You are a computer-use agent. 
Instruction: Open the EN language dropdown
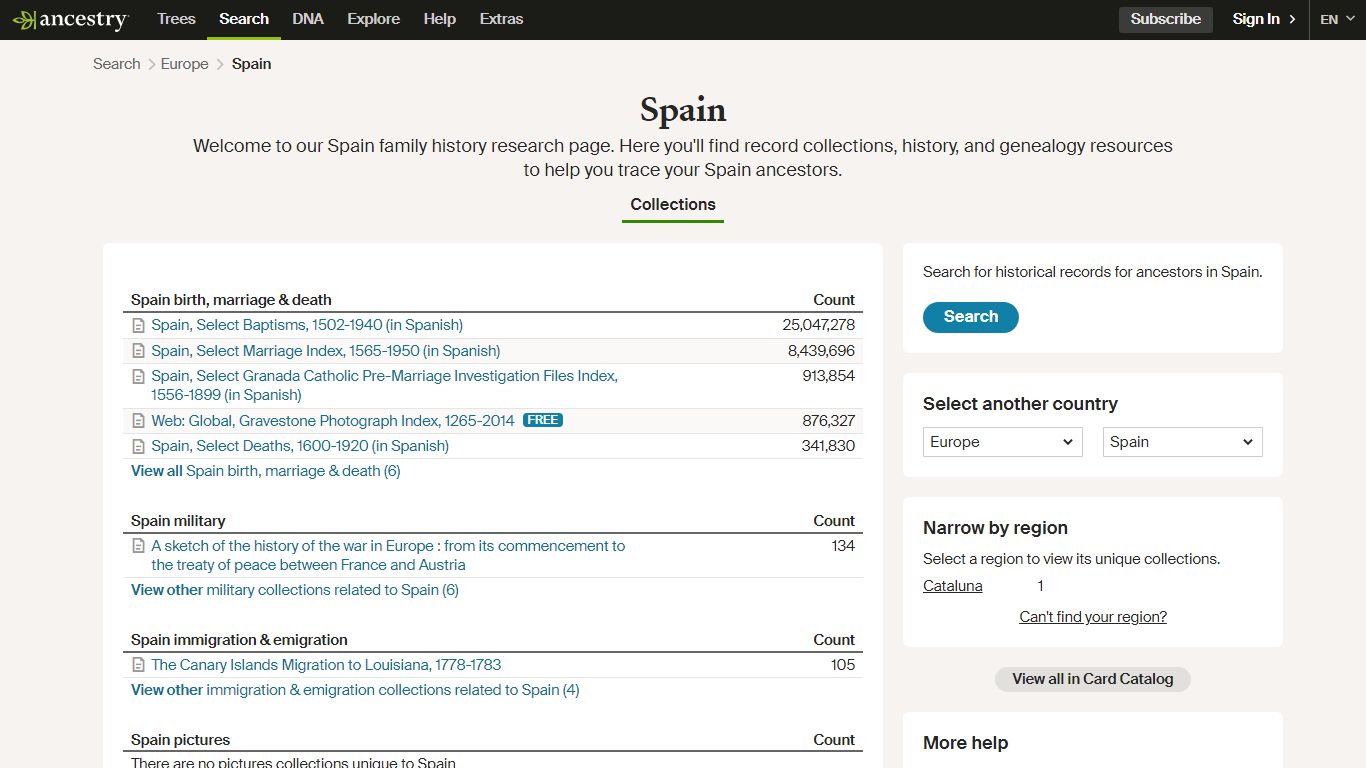[x=1337, y=19]
